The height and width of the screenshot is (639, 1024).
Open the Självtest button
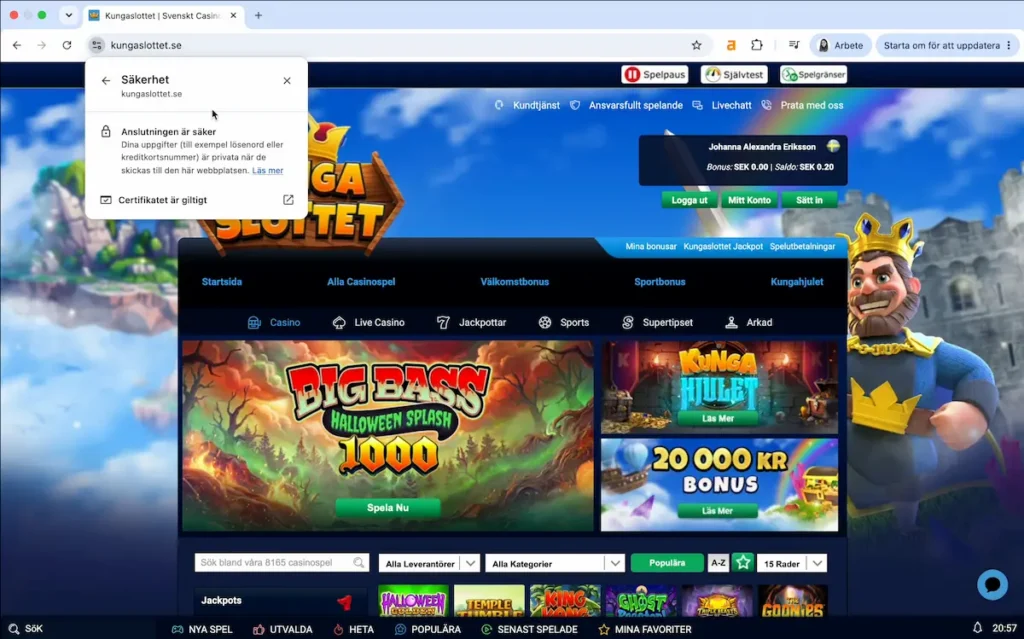[x=734, y=74]
